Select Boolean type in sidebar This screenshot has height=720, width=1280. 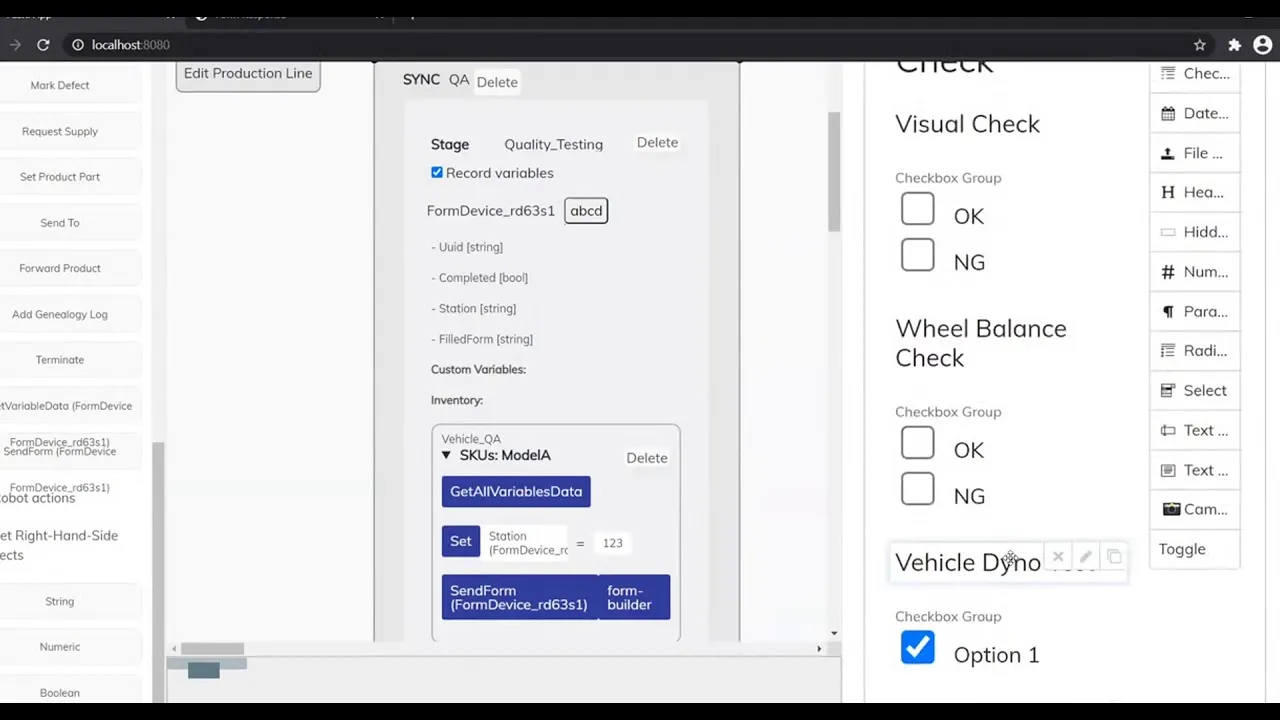[60, 692]
